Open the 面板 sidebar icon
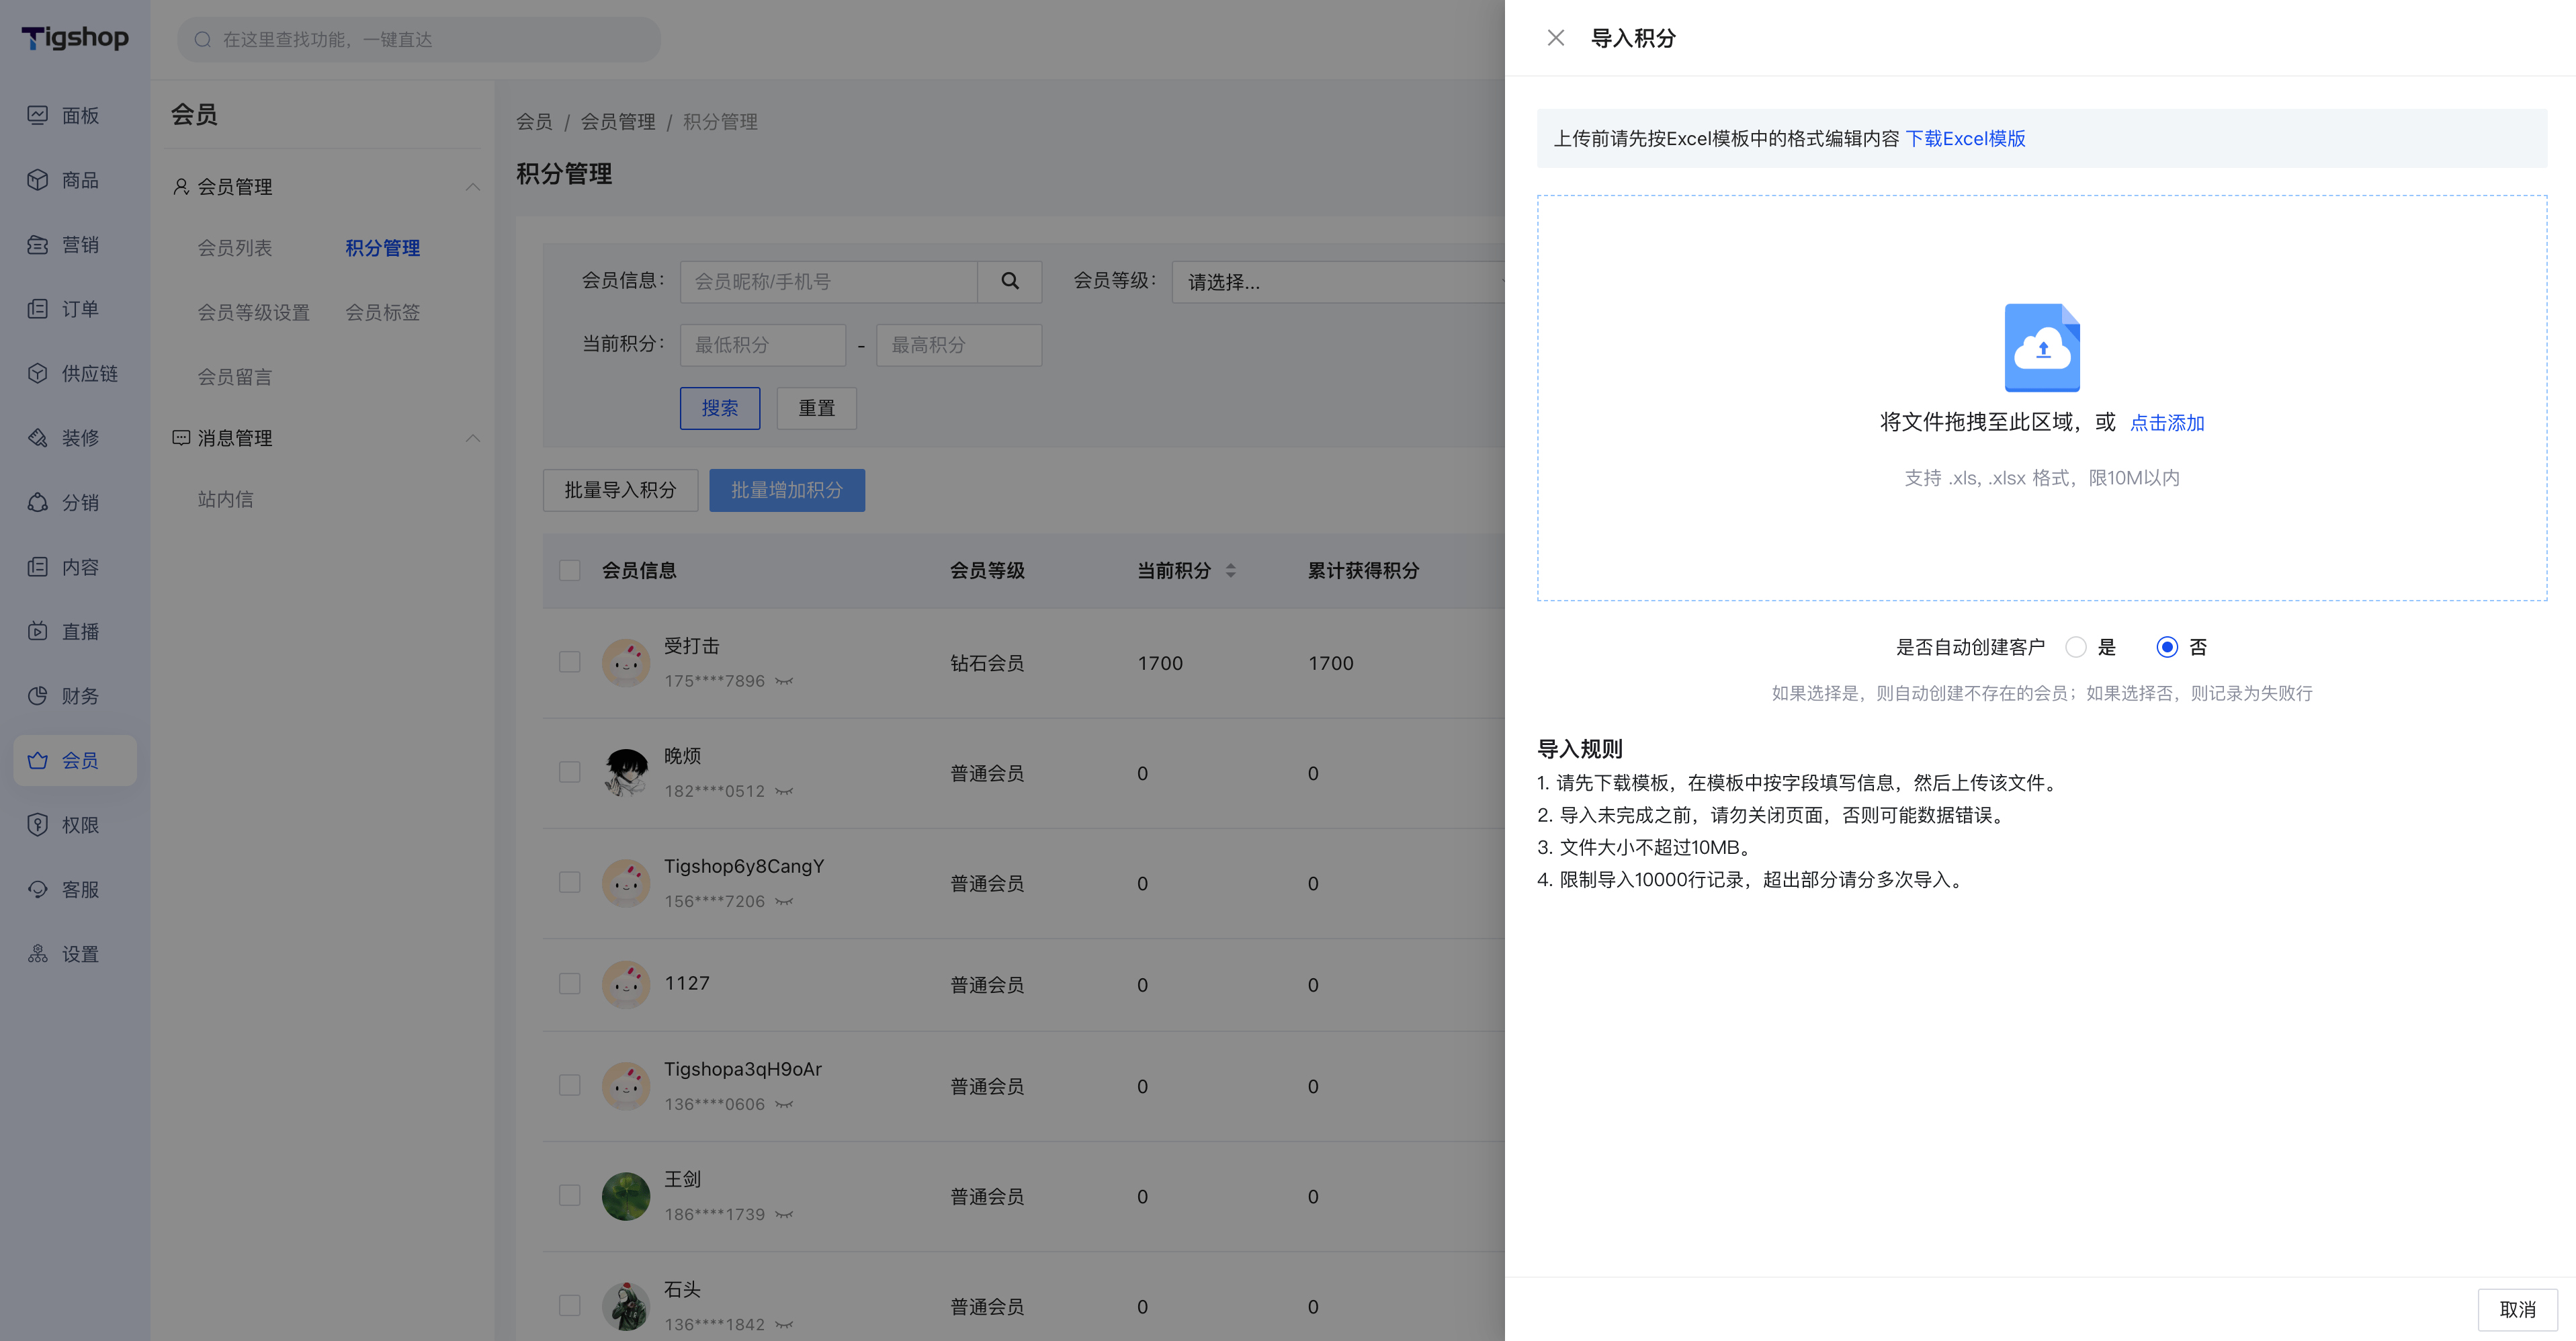The image size is (2576, 1341). [37, 115]
